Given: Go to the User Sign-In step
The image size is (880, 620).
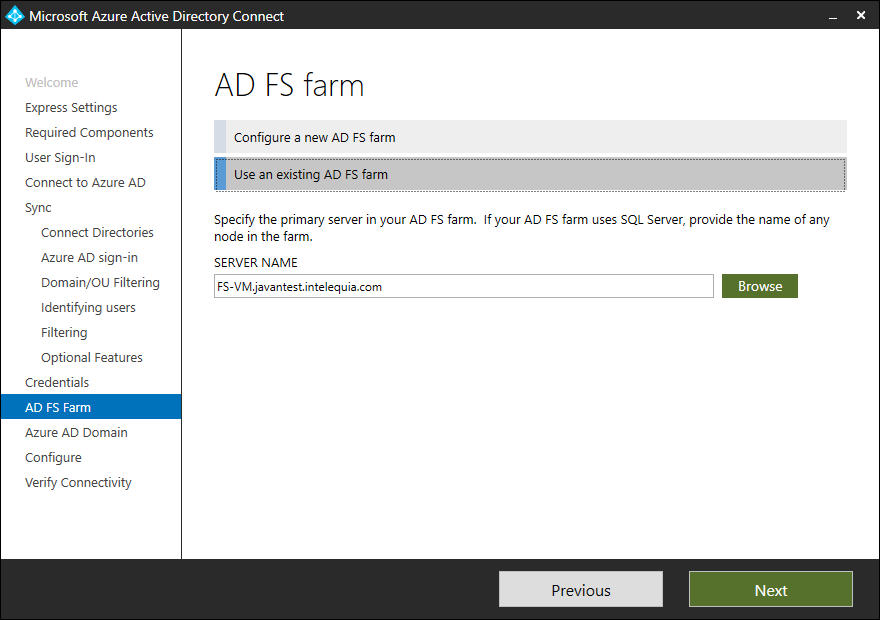Looking at the screenshot, I should [60, 157].
